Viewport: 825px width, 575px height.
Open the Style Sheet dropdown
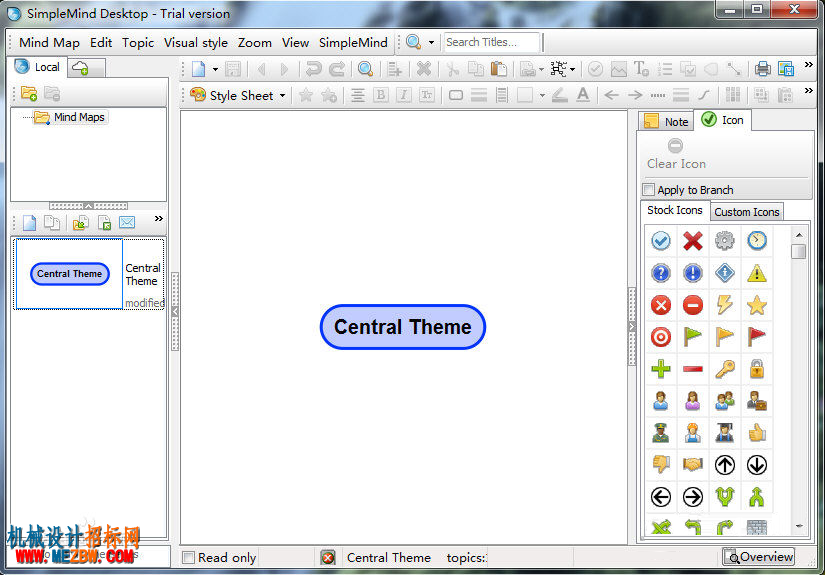tap(238, 95)
